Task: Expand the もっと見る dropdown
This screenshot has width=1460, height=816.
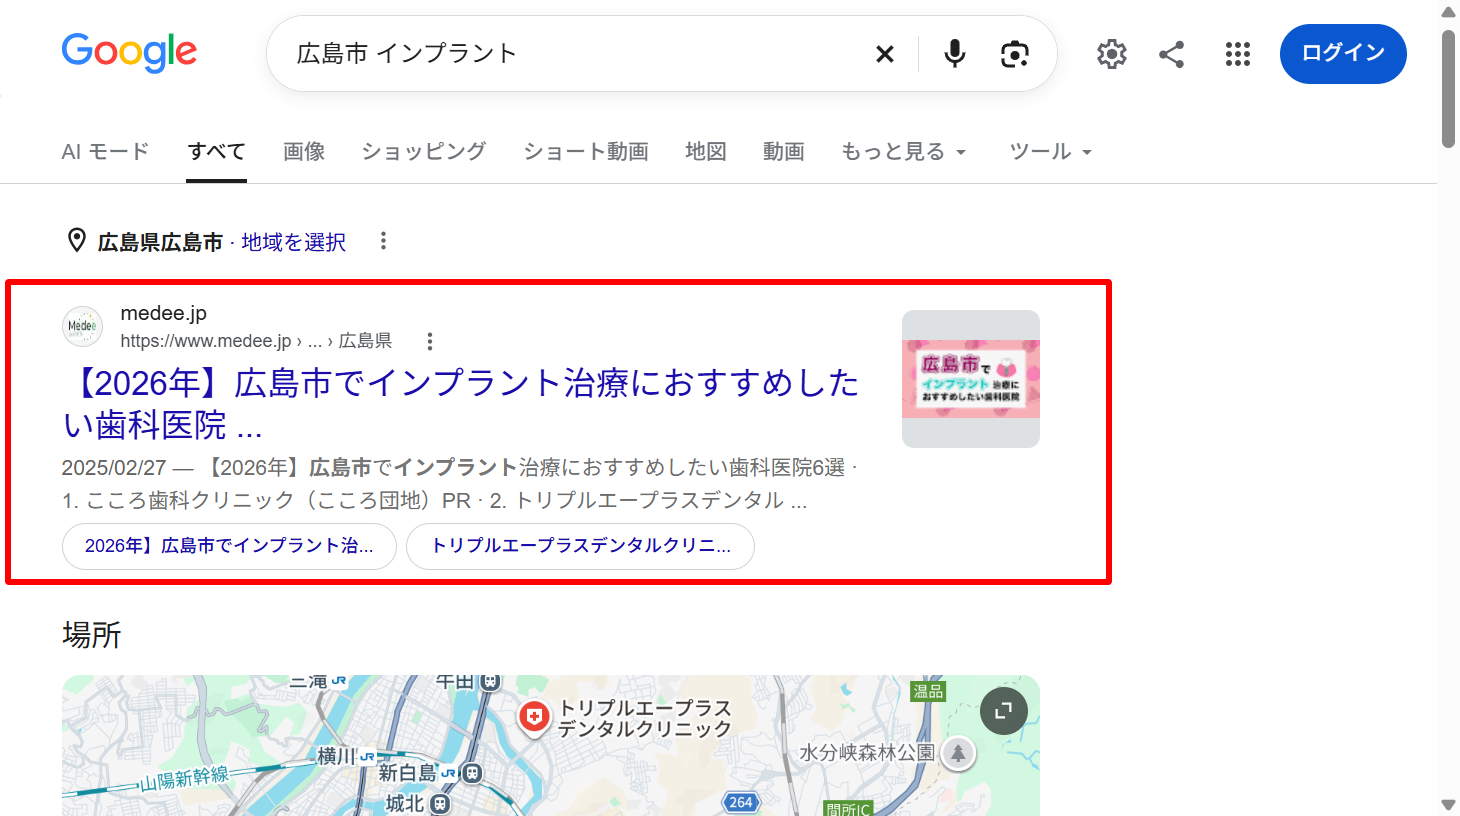Action: tap(904, 152)
